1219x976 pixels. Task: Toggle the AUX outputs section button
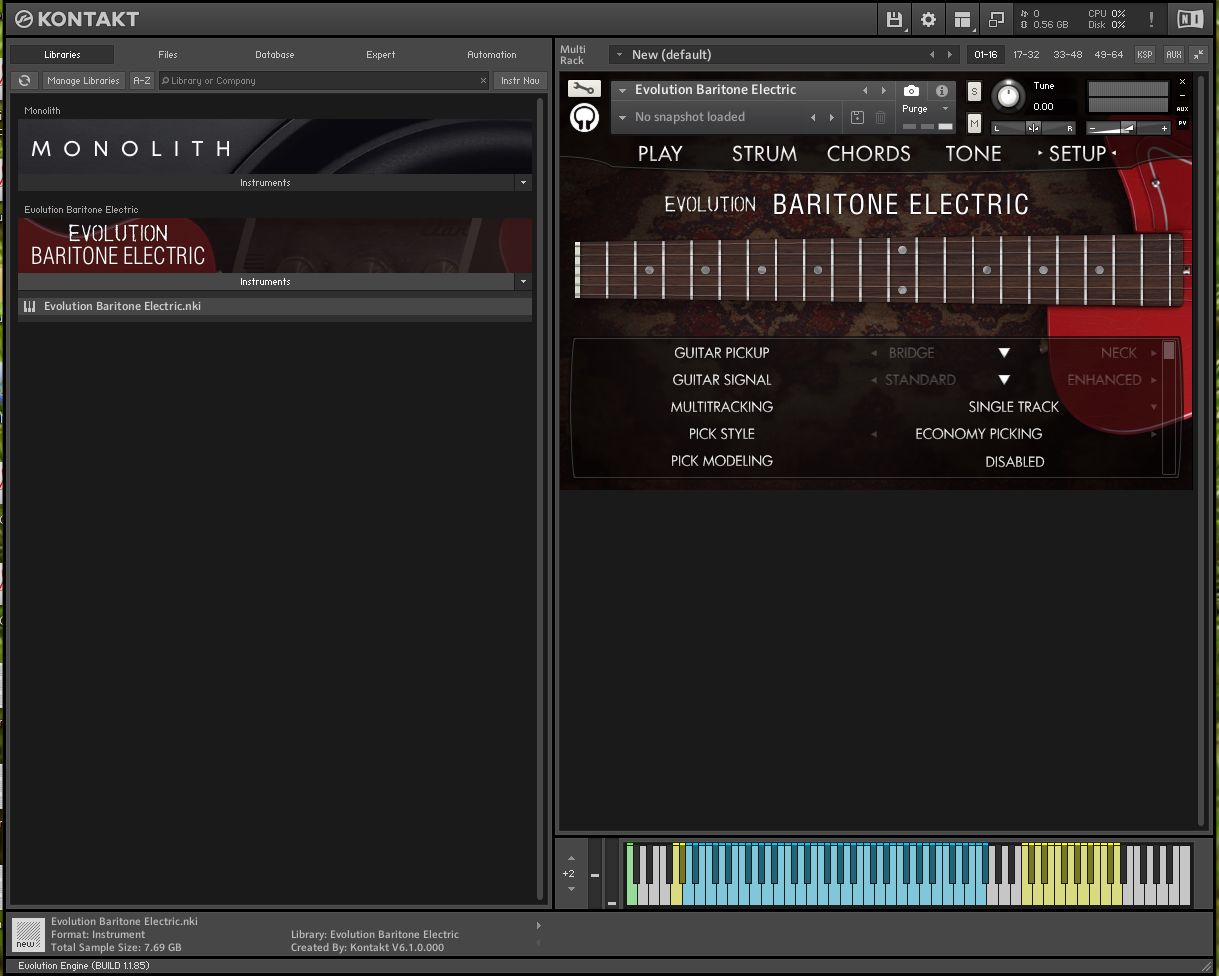[1173, 54]
